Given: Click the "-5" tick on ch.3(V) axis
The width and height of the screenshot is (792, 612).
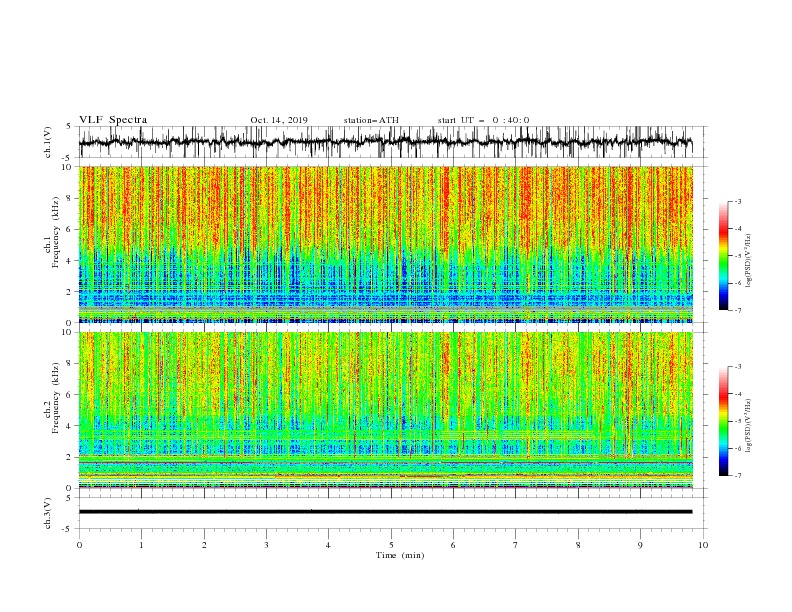Looking at the screenshot, I should click(67, 529).
